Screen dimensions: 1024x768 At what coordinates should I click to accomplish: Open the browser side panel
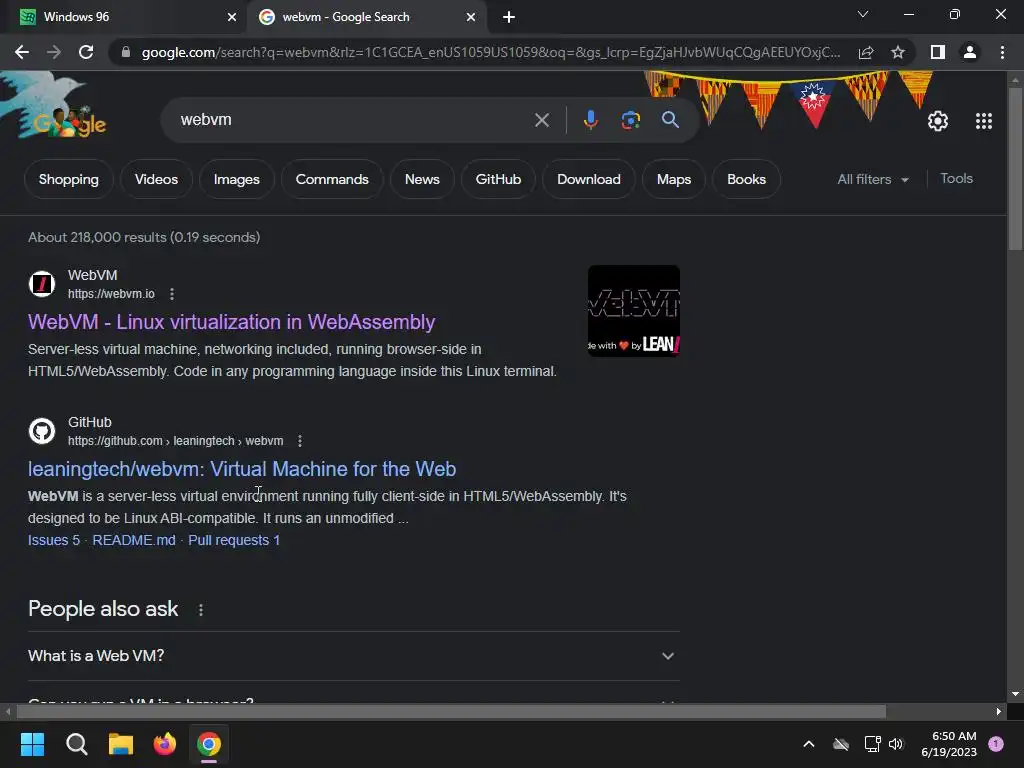pos(938,52)
